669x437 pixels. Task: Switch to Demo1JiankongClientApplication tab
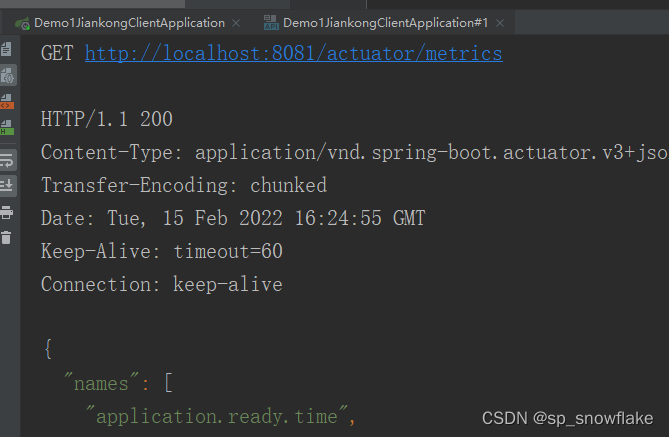[x=129, y=23]
